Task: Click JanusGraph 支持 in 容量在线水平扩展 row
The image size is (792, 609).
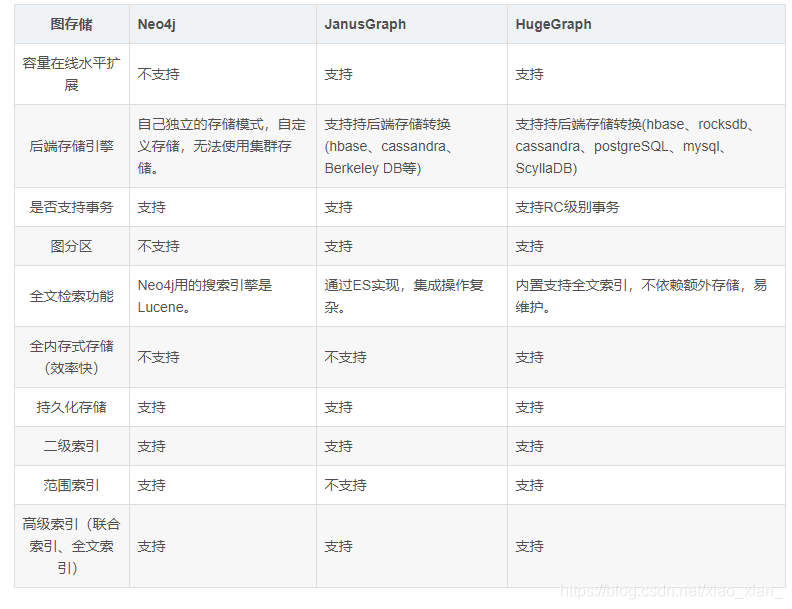Action: pyautogui.click(x=338, y=74)
